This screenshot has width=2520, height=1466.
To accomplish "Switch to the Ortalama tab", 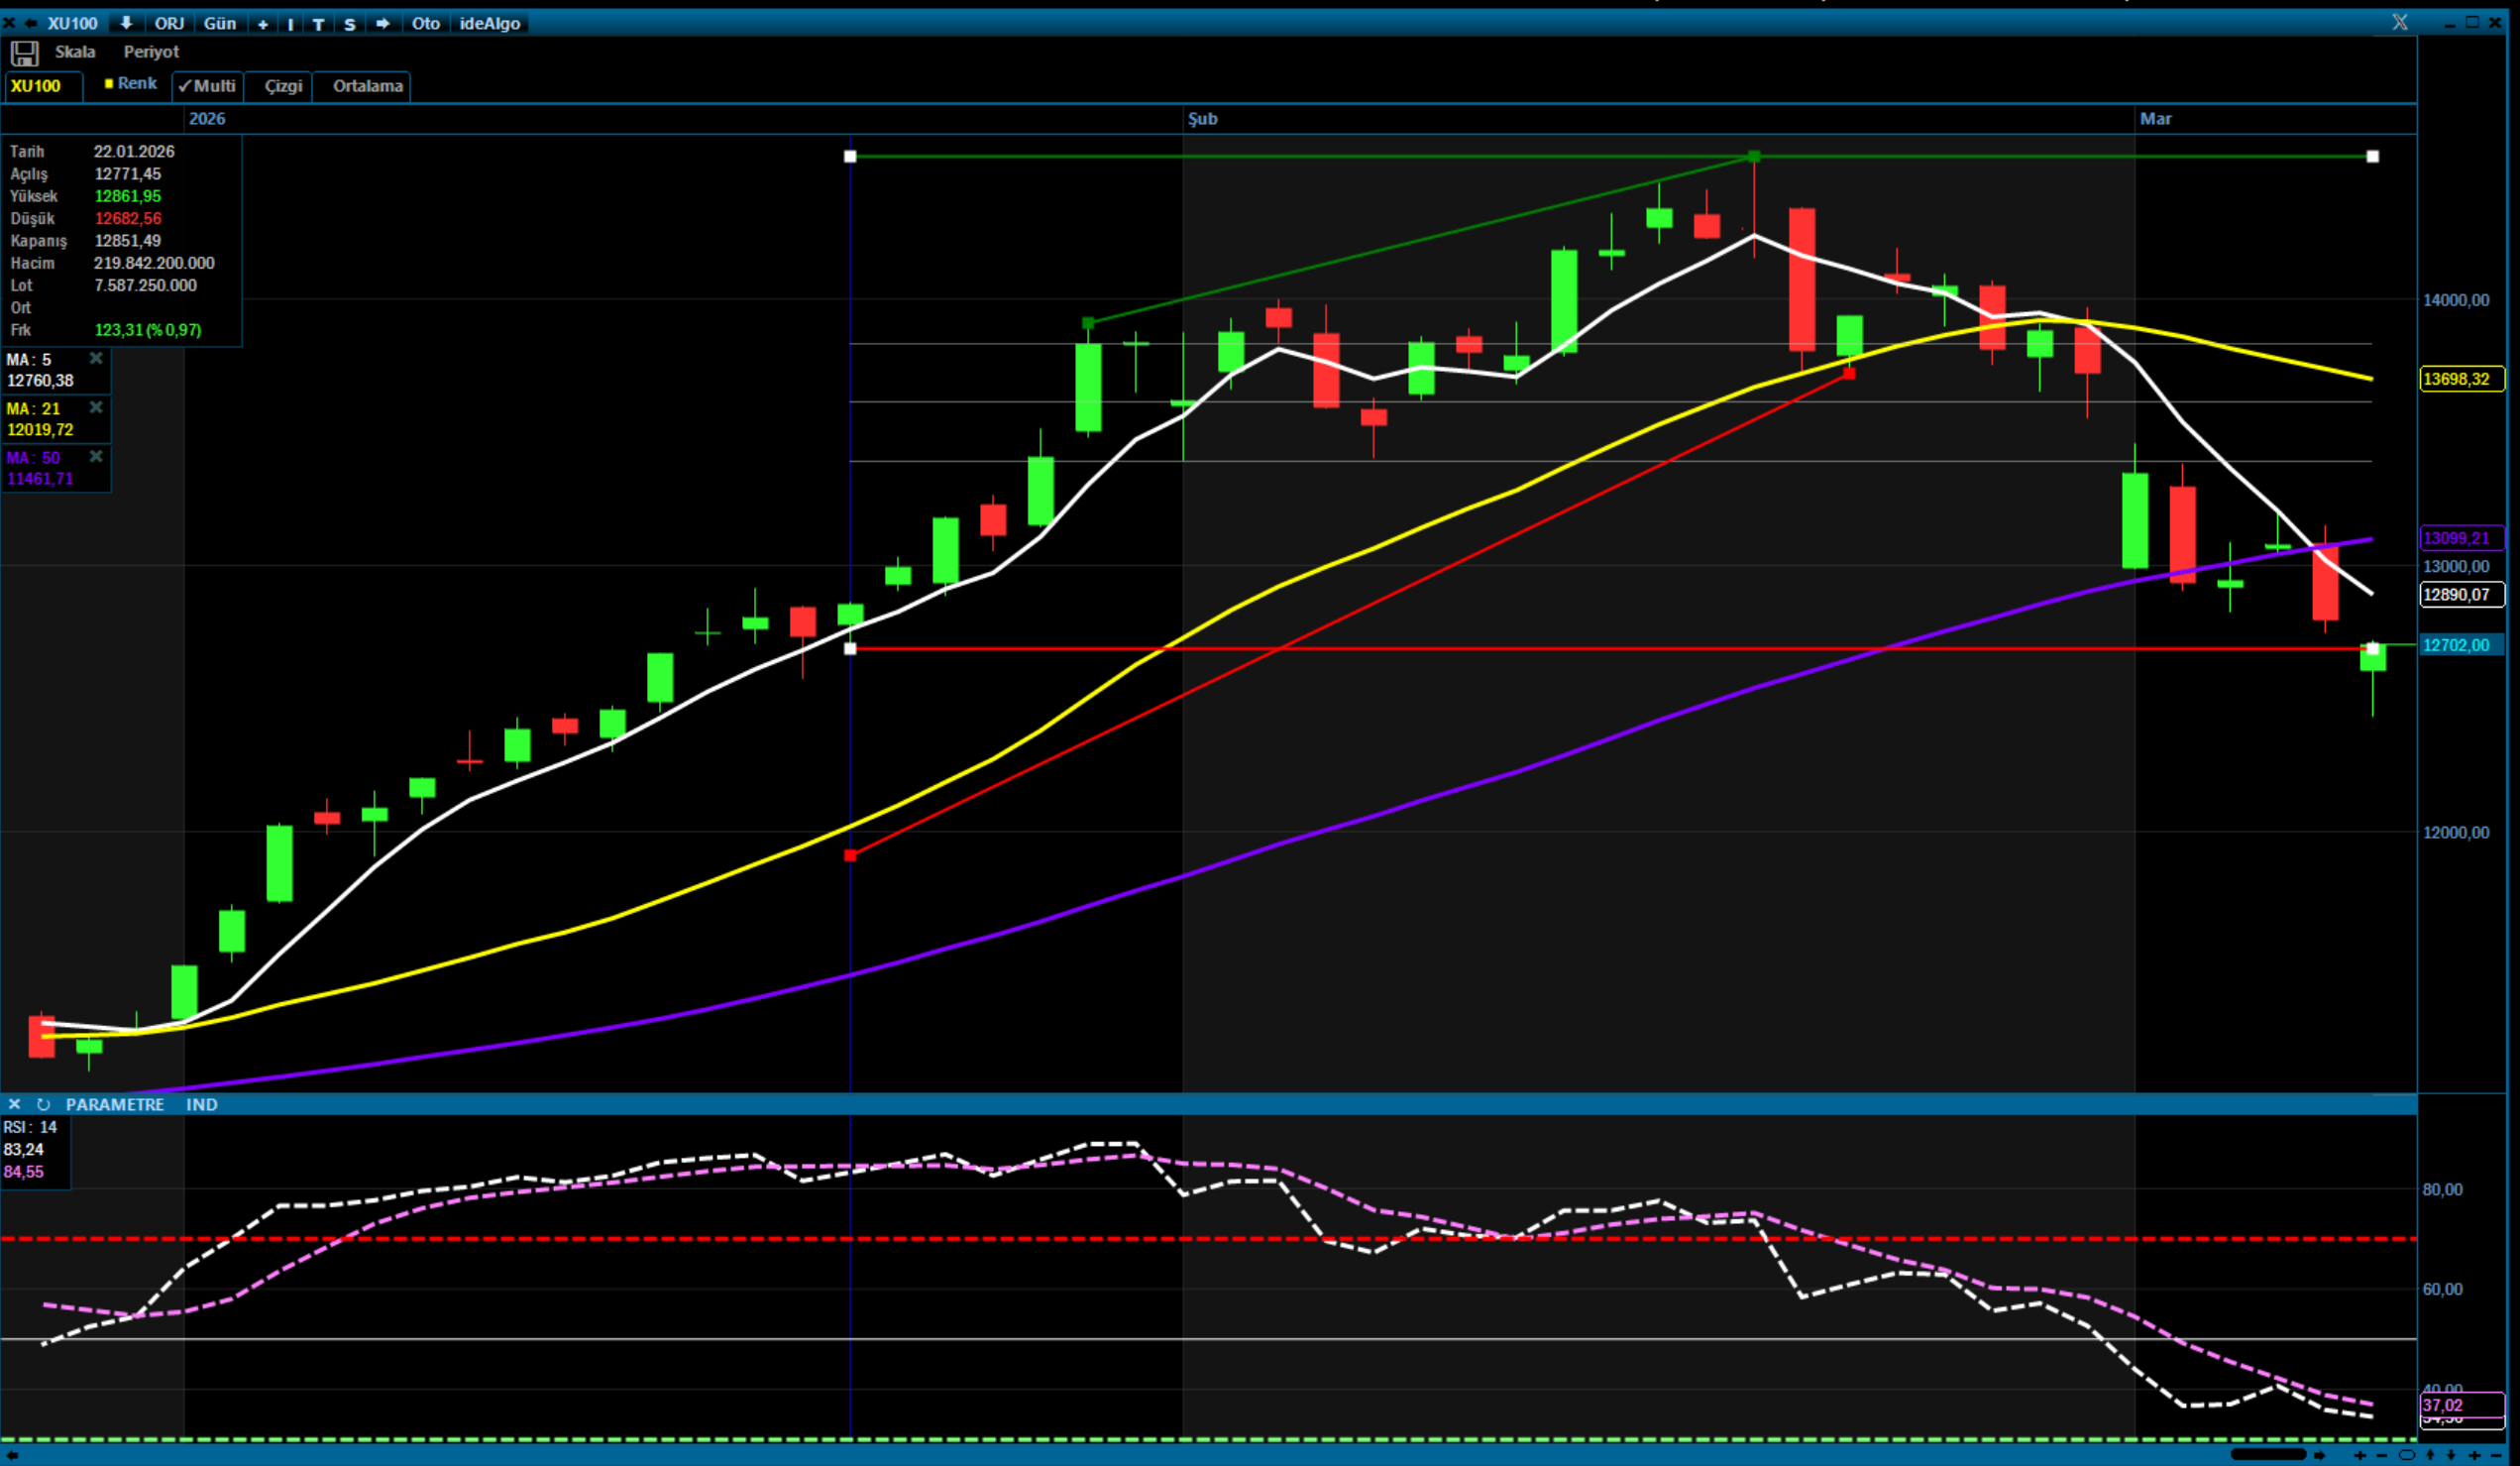I will (x=367, y=86).
